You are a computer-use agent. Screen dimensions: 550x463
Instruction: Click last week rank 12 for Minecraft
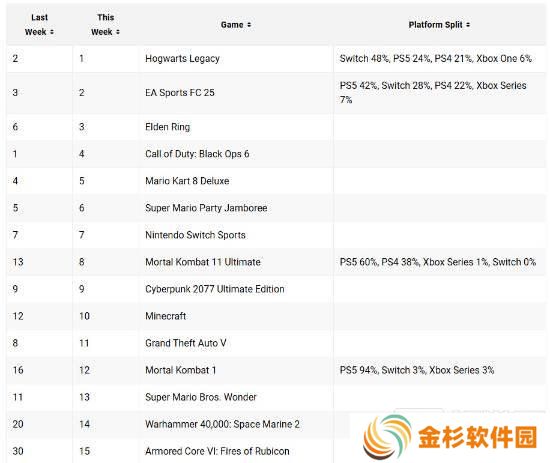point(18,316)
